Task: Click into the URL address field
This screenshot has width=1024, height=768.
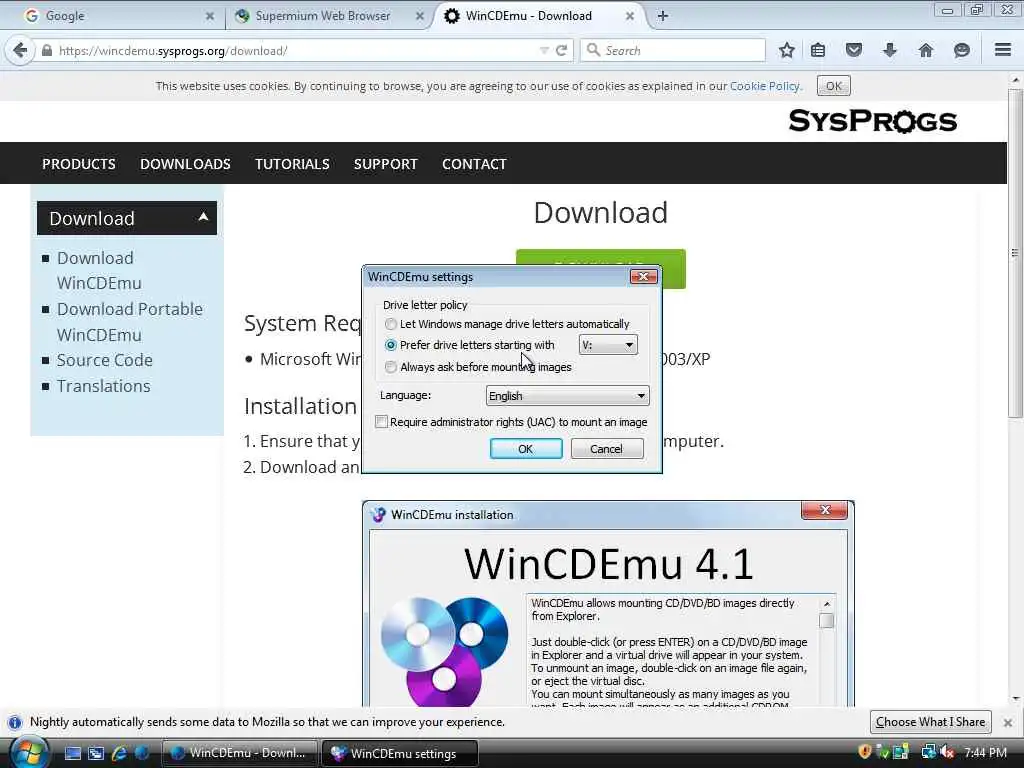Action: coord(294,50)
